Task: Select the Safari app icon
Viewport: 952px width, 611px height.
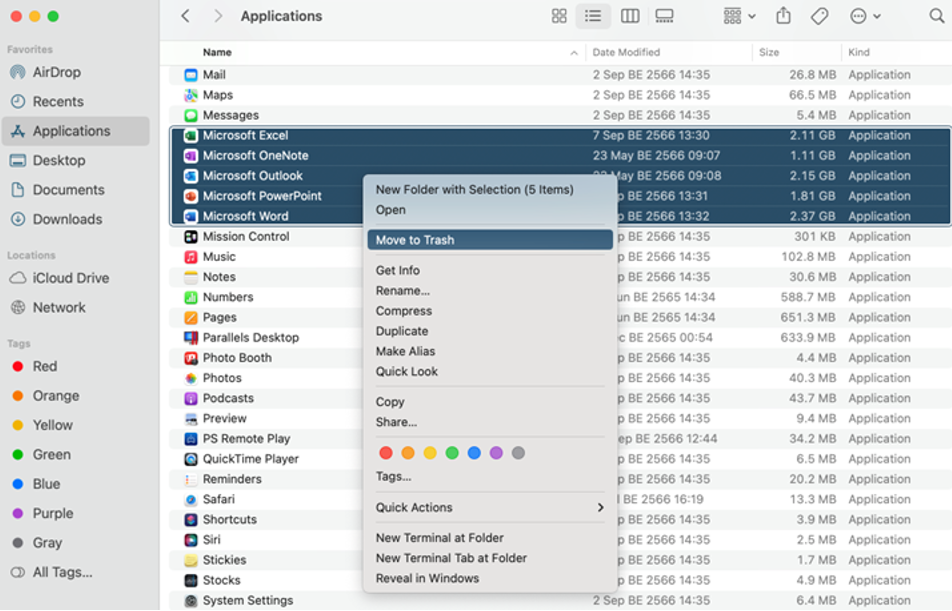Action: (x=191, y=499)
